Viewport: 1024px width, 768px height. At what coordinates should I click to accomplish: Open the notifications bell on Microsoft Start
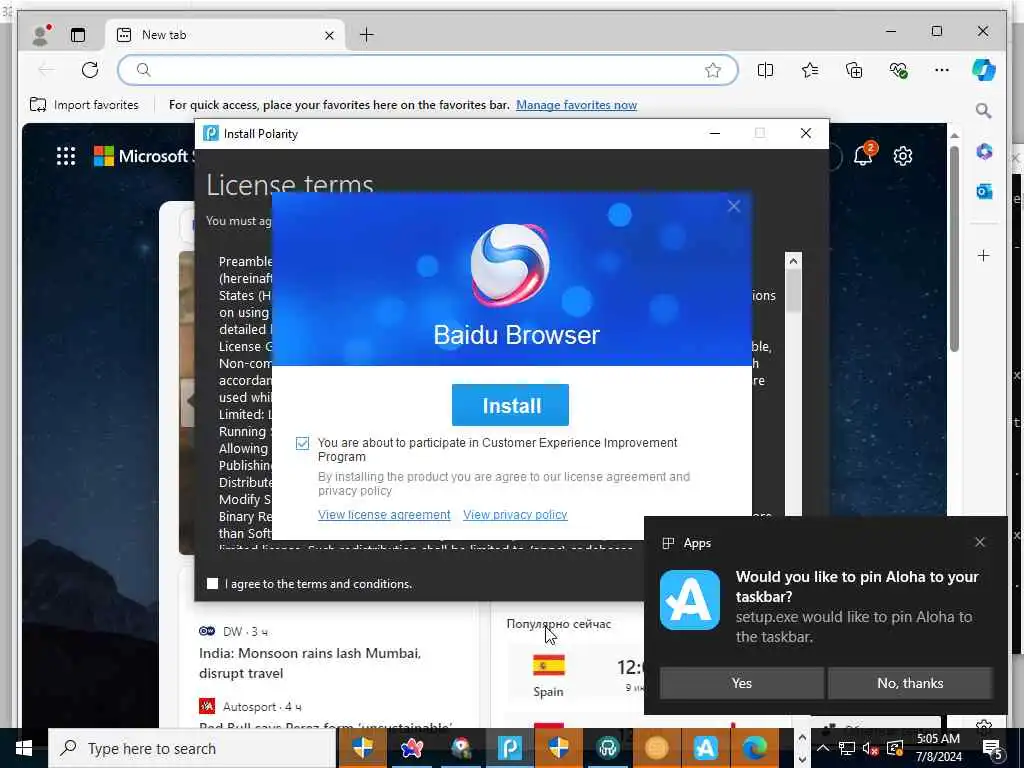pyautogui.click(x=864, y=155)
